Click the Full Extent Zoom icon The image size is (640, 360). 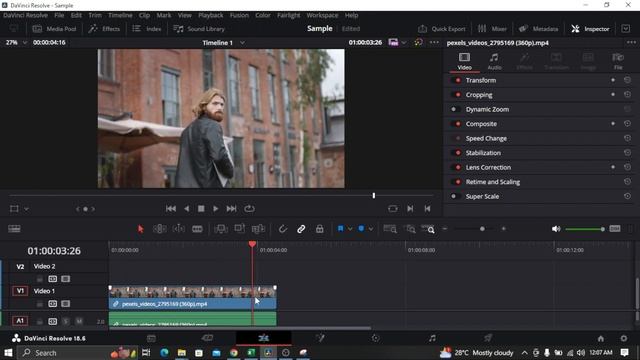(390, 229)
